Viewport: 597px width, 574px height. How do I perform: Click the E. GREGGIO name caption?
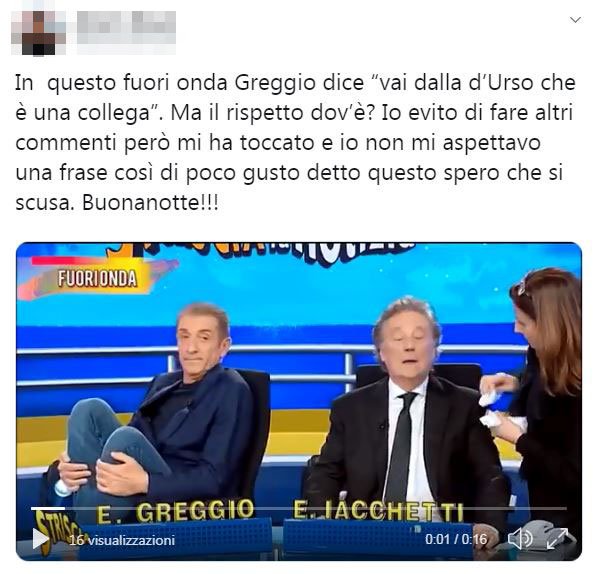[x=175, y=512]
